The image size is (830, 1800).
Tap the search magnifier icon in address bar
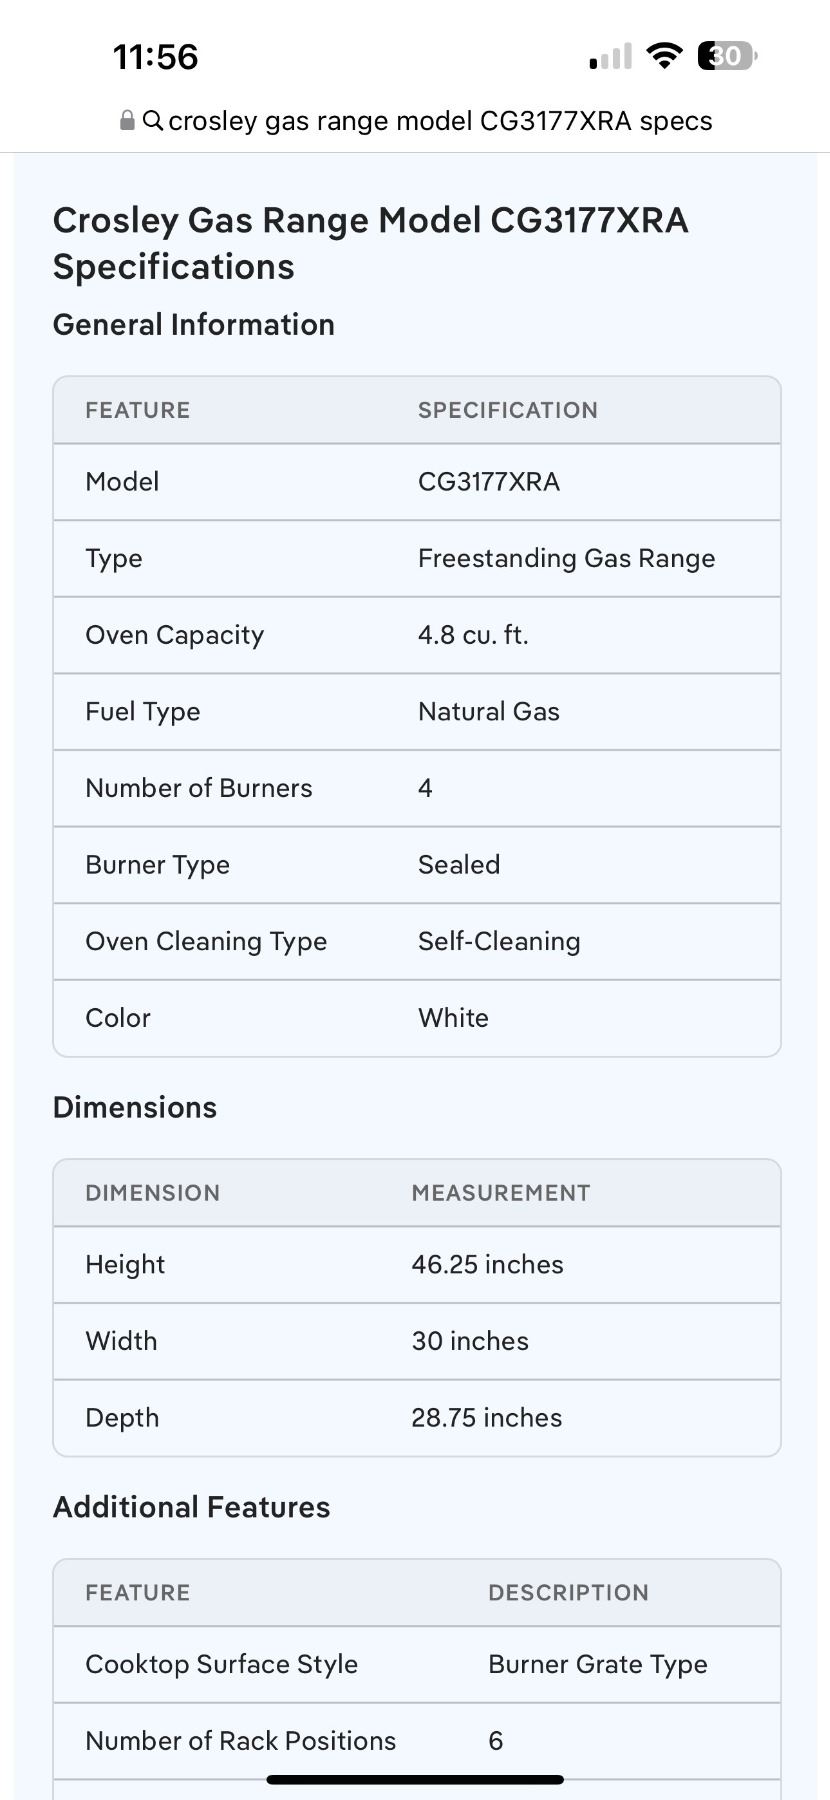(153, 121)
